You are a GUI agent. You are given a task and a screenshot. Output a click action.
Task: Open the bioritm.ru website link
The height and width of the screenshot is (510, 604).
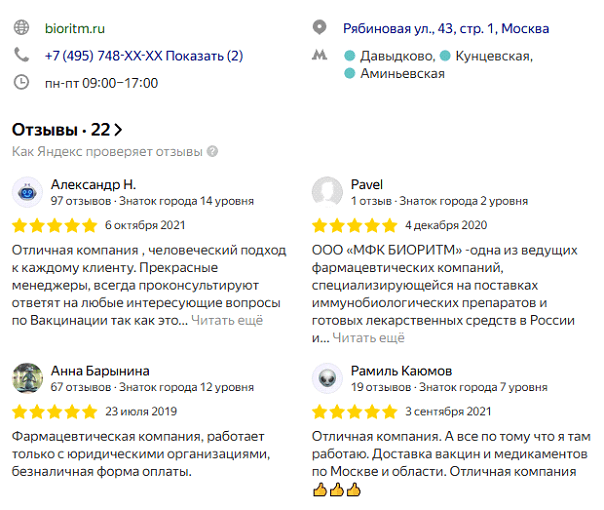[x=75, y=29]
